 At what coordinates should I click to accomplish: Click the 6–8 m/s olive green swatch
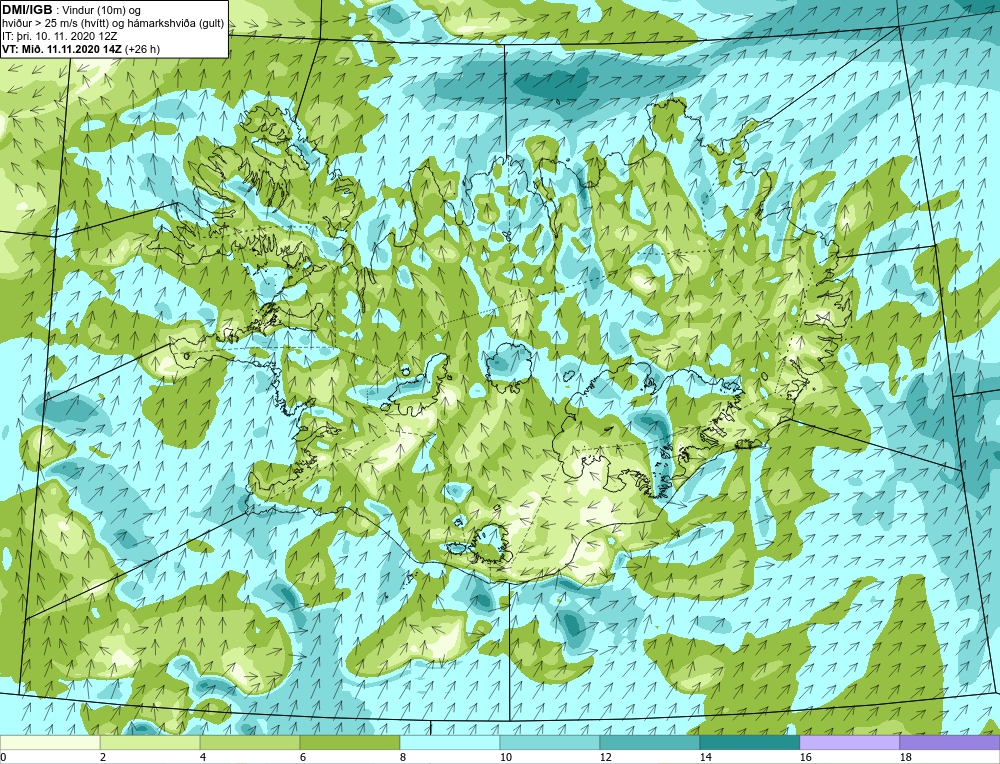click(350, 743)
